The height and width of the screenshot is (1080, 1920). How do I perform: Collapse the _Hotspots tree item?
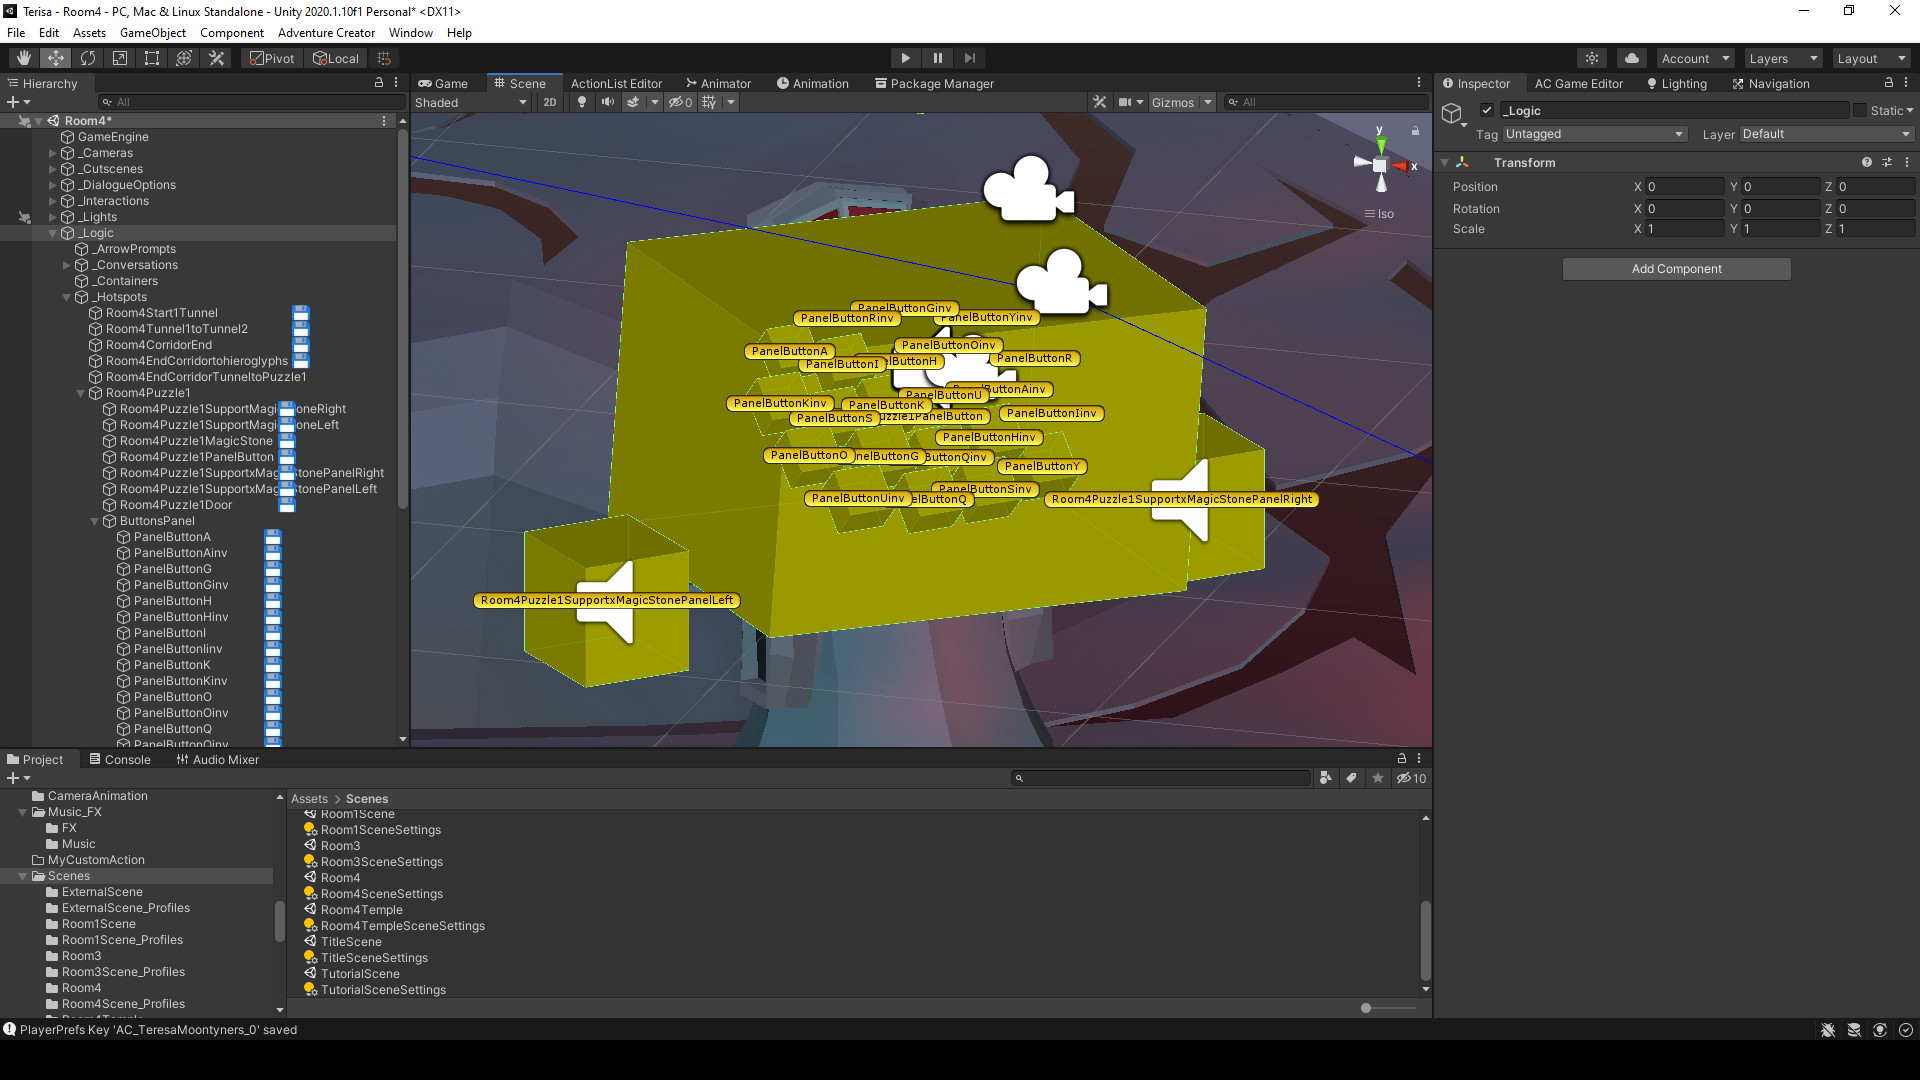(67, 297)
